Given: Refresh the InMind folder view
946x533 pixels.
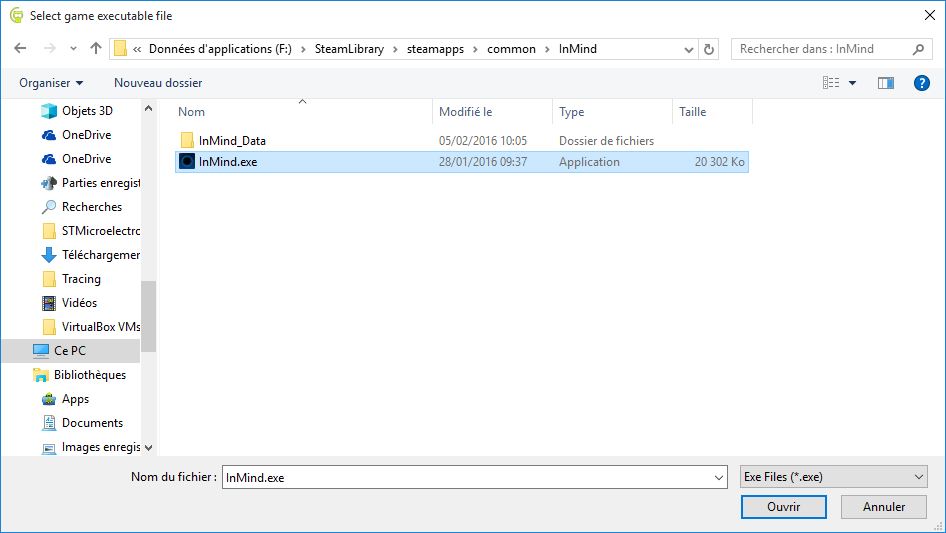Looking at the screenshot, I should 710,49.
